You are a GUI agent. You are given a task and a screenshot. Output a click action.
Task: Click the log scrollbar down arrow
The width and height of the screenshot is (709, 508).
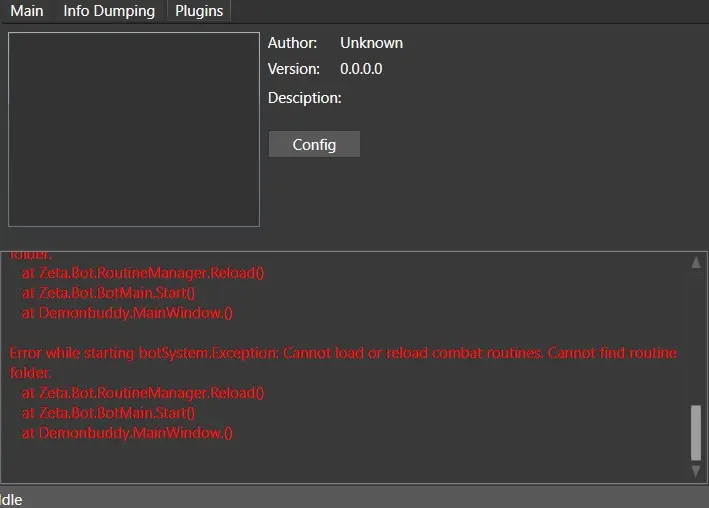pyautogui.click(x=696, y=470)
